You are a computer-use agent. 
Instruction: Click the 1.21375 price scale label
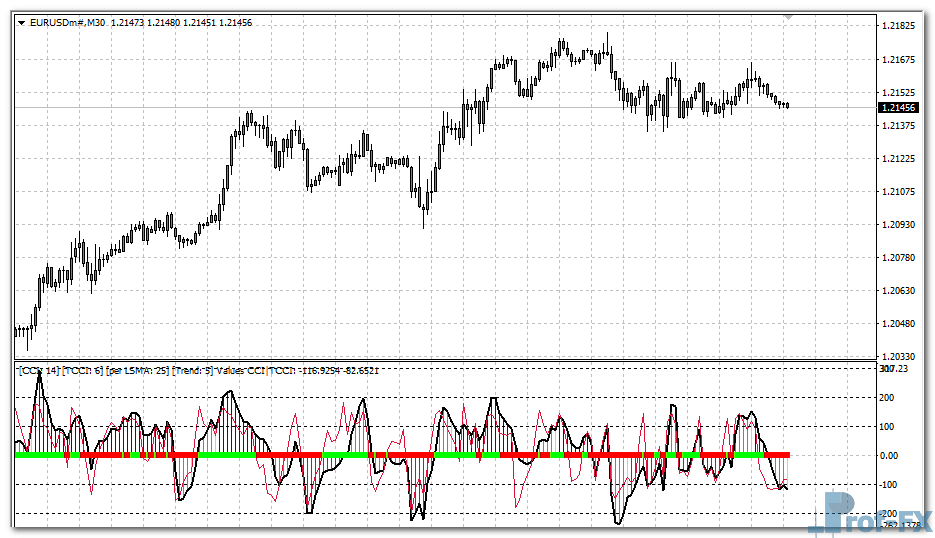899,125
